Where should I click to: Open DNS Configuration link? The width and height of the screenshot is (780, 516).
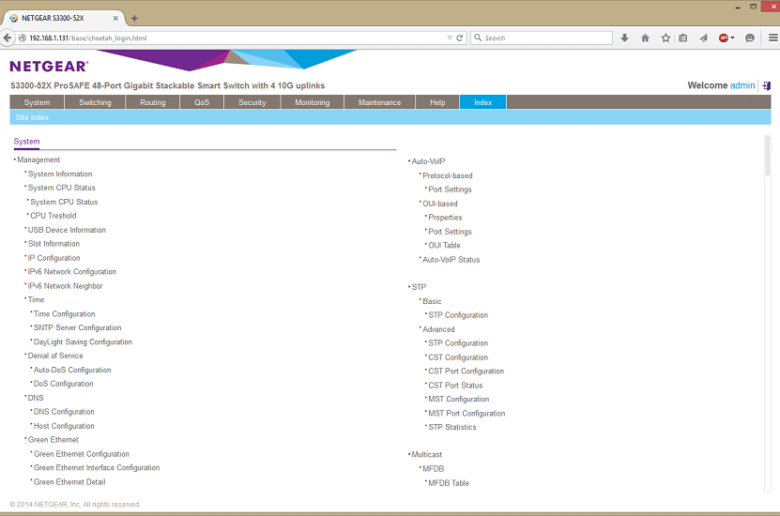click(64, 412)
